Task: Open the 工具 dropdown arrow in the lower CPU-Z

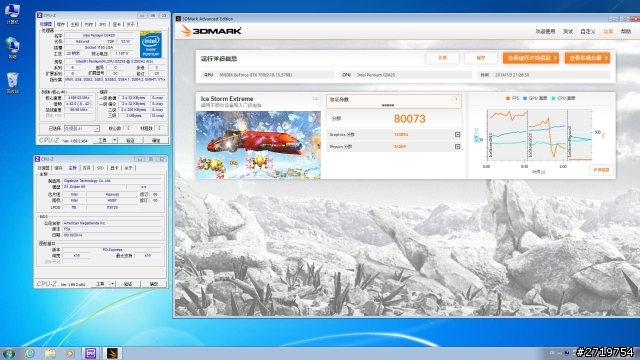Action: click(x=112, y=284)
